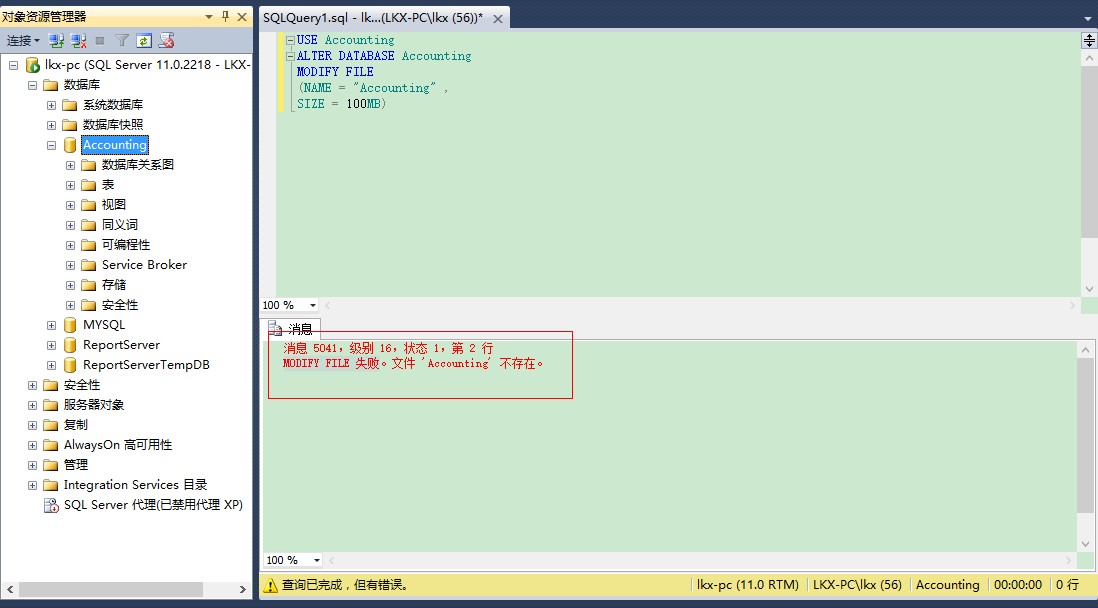
Task: Click the Object Explorer horizontal scrollbar
Action: [x=120, y=589]
